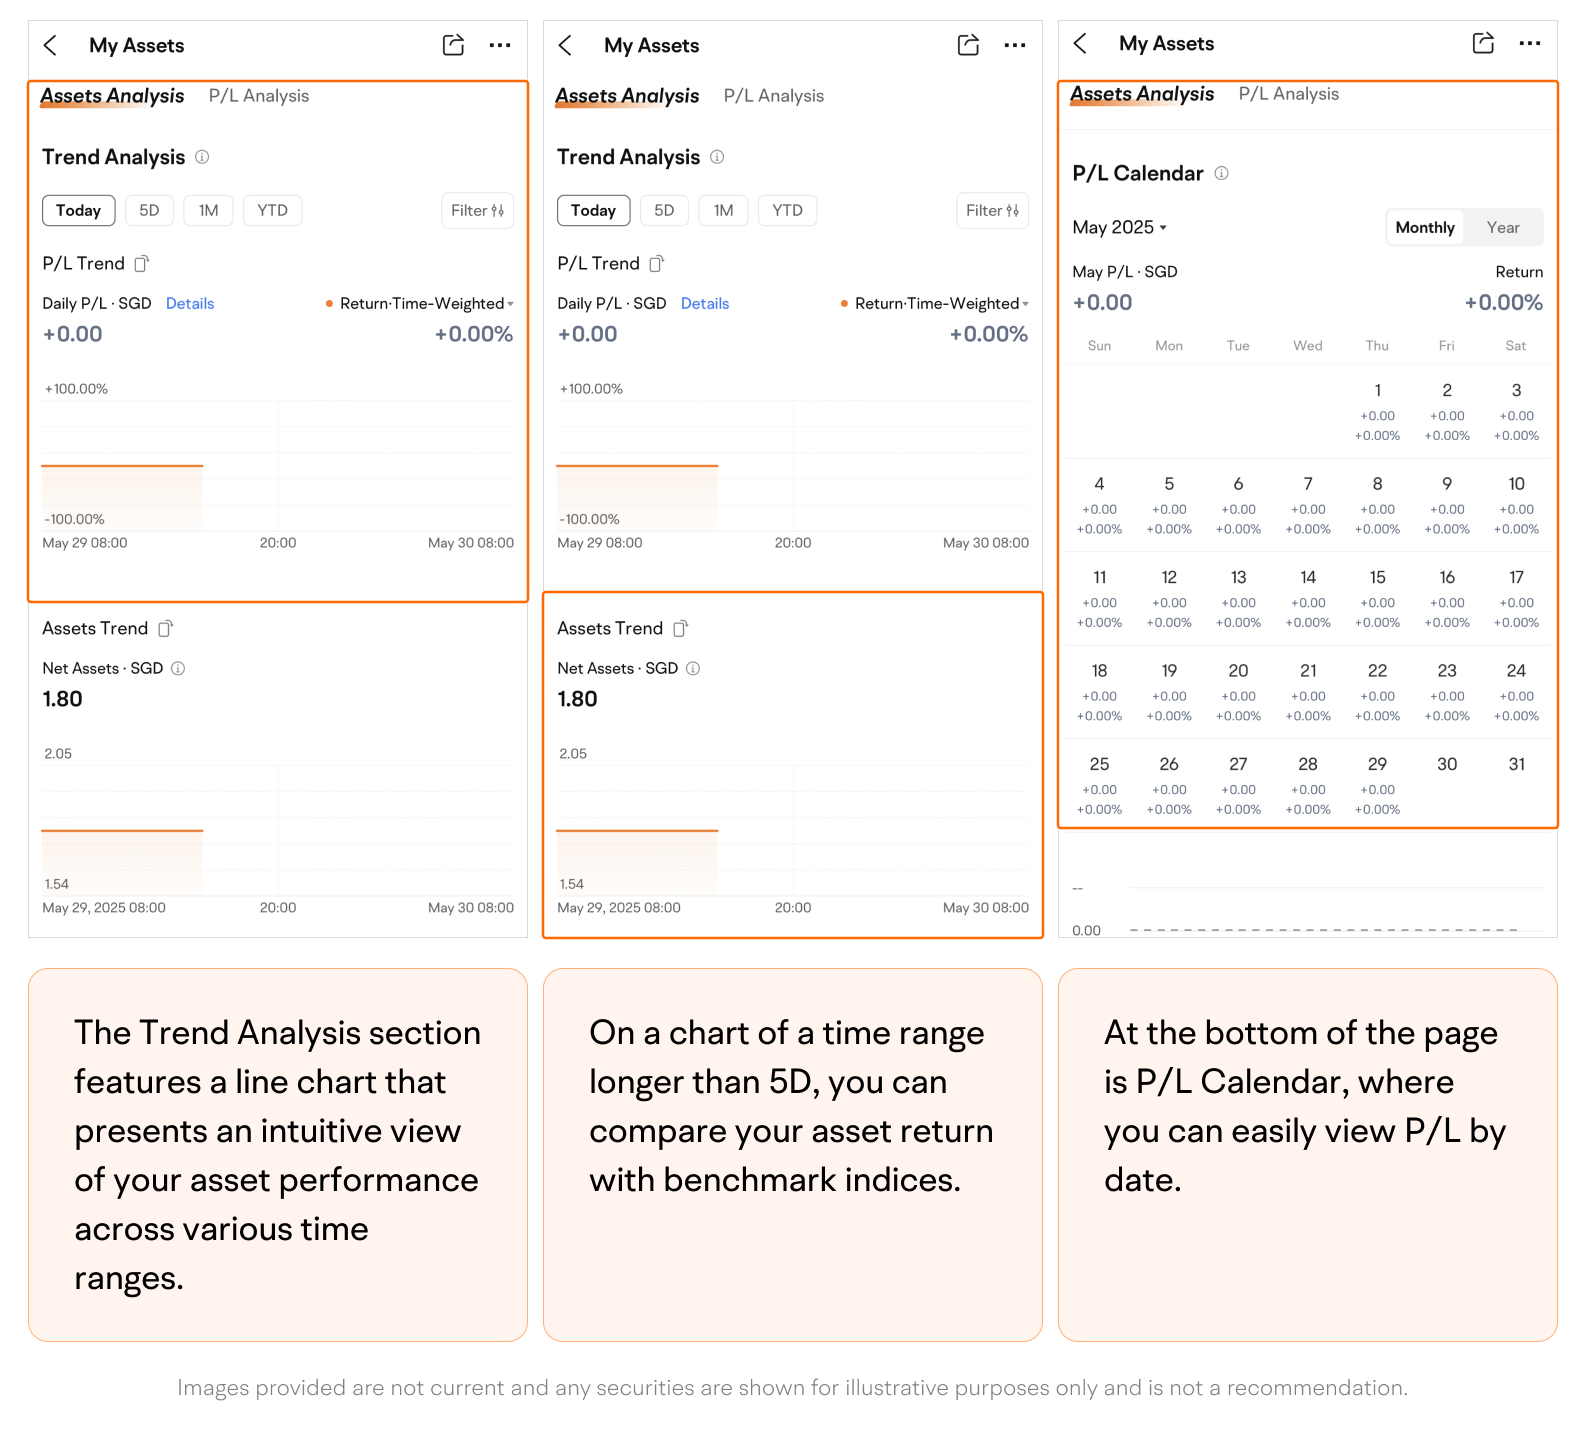Viewport: 1586px width, 1430px height.
Task: Expand the May 2025 month dropdown
Action: 1119,228
